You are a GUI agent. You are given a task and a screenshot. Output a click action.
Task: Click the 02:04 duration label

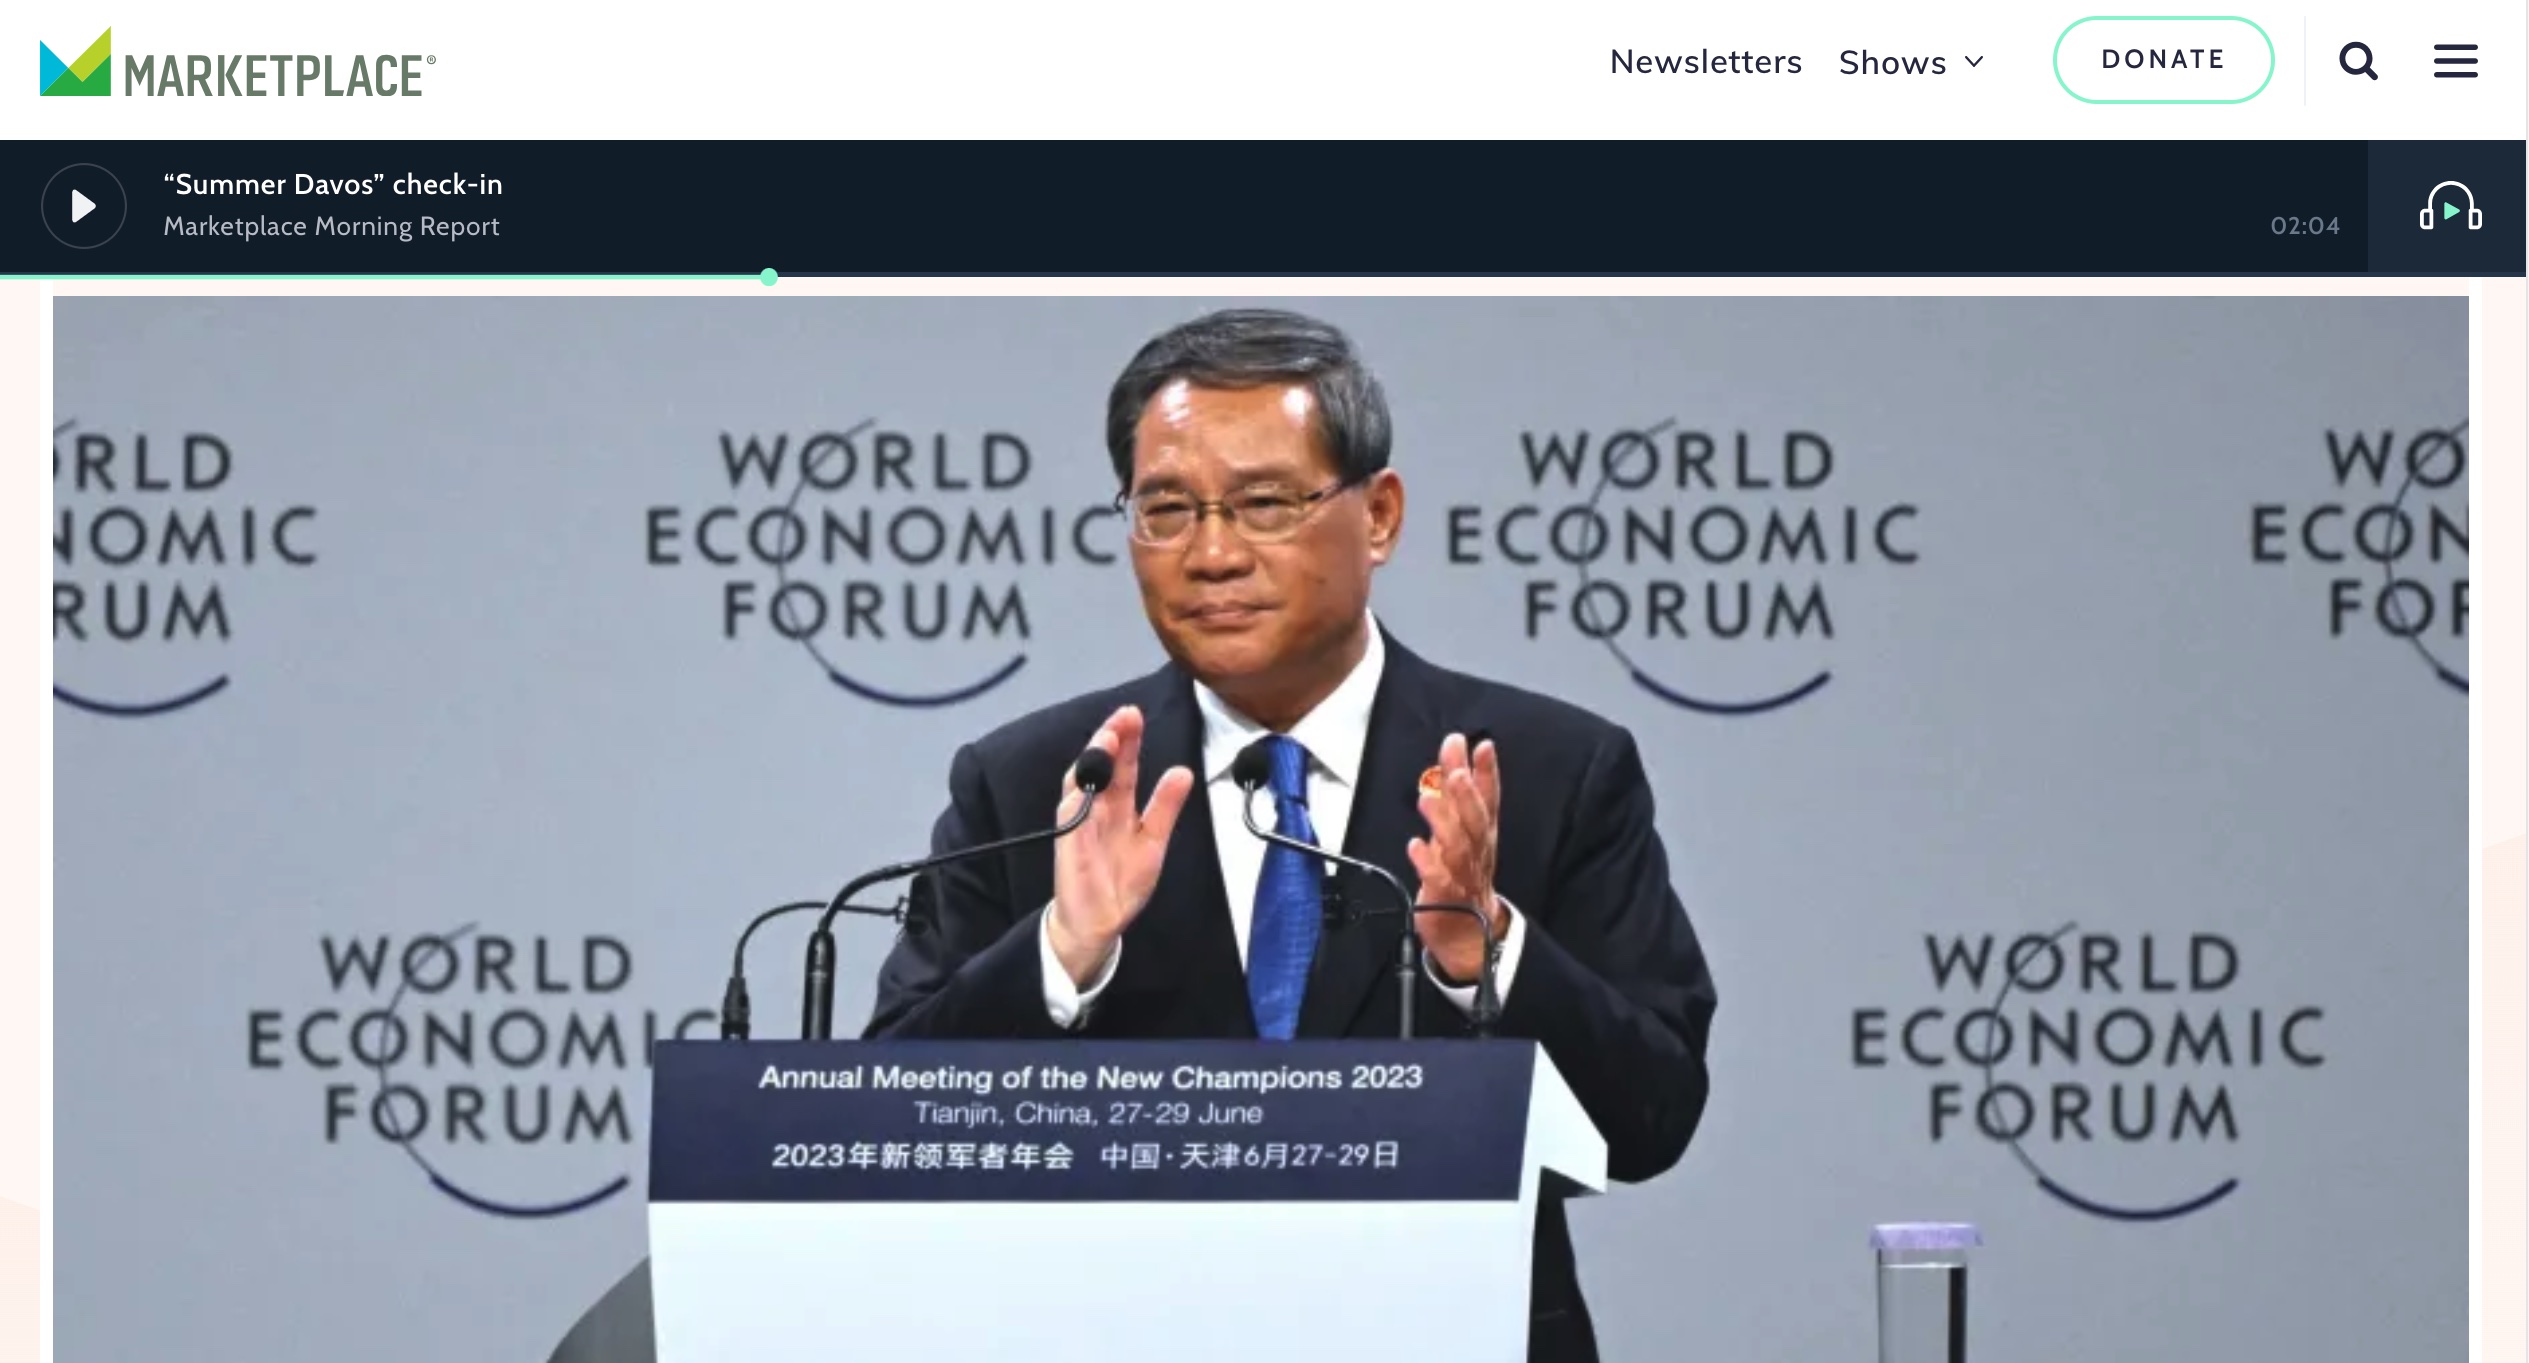[x=2305, y=226]
